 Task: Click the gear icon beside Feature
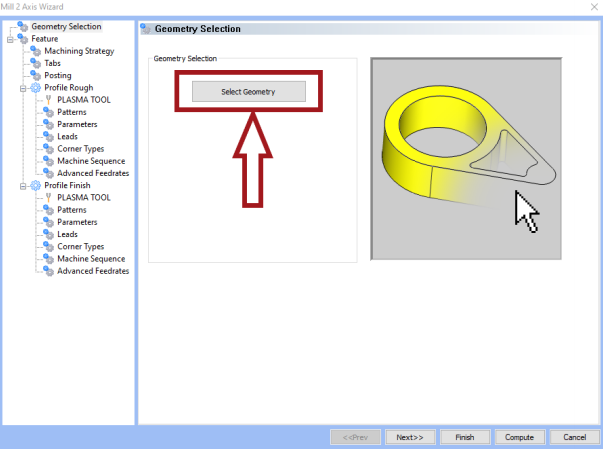point(23,39)
